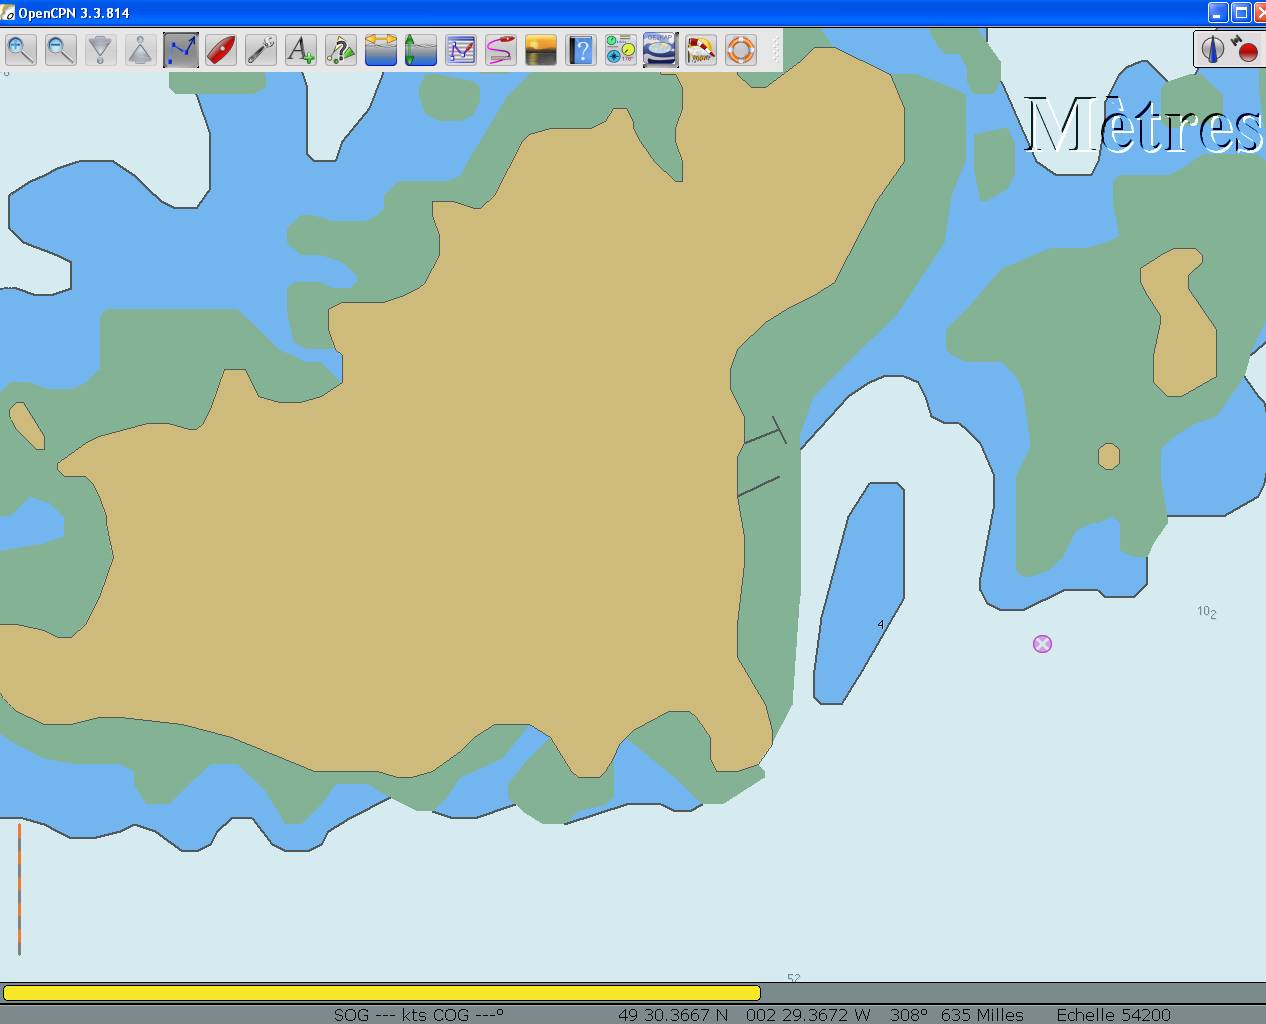Open About OpenCPN help book
This screenshot has width=1266, height=1024.
point(581,50)
